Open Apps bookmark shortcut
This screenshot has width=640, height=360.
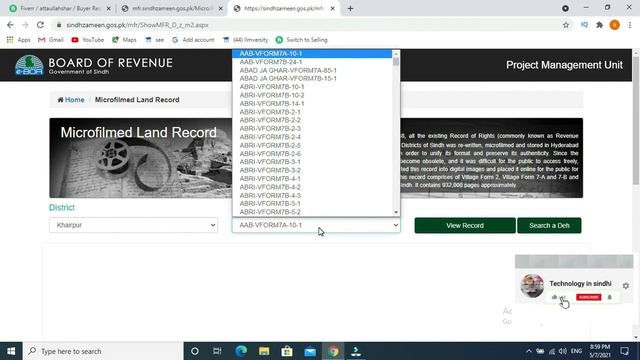coord(18,40)
